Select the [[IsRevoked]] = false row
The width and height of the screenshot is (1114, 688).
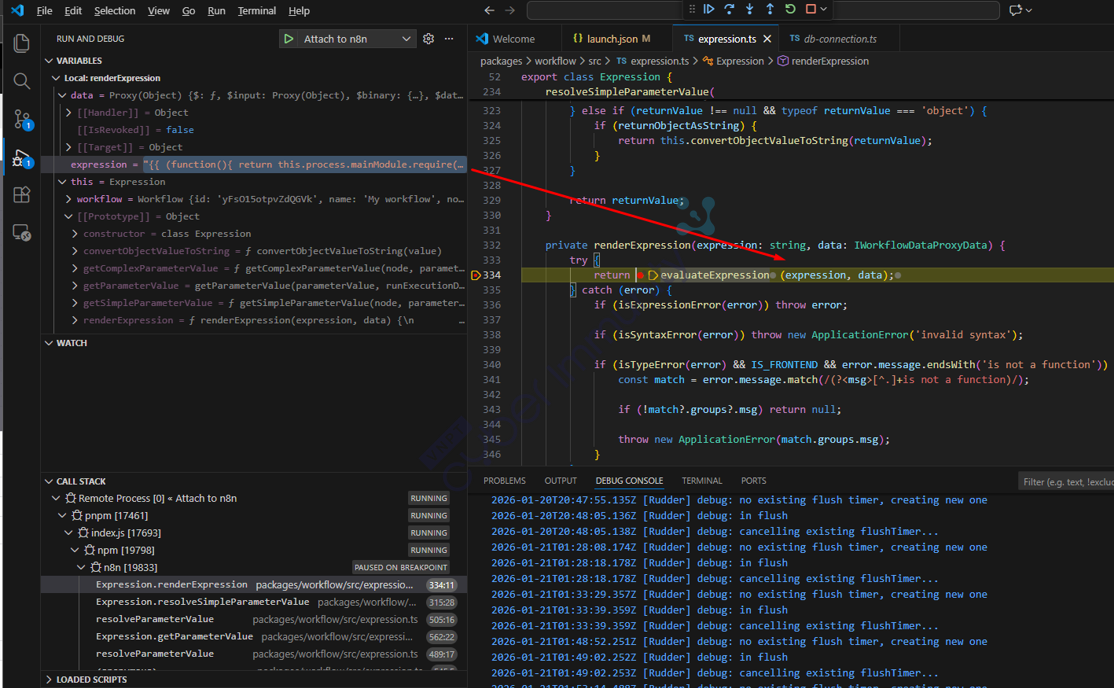pos(254,130)
